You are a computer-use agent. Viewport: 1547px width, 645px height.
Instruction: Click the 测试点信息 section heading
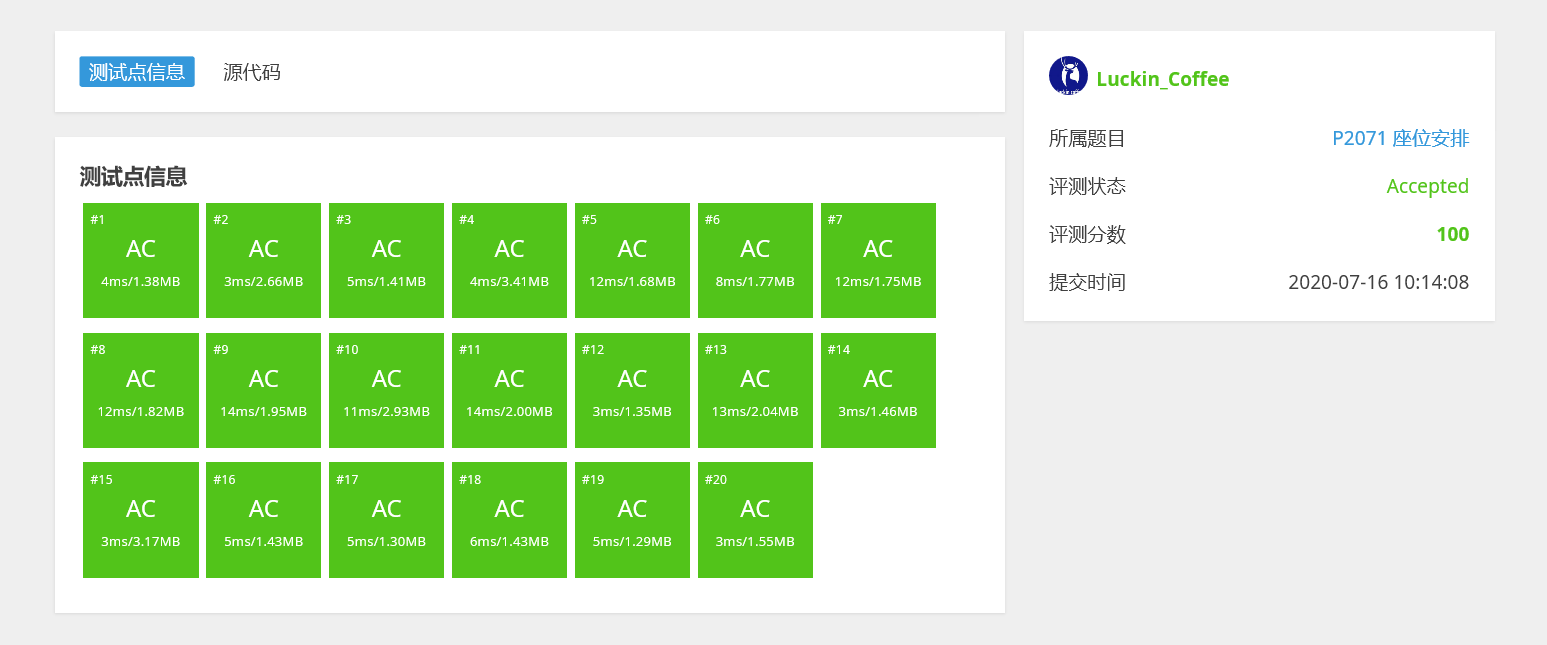pos(133,177)
